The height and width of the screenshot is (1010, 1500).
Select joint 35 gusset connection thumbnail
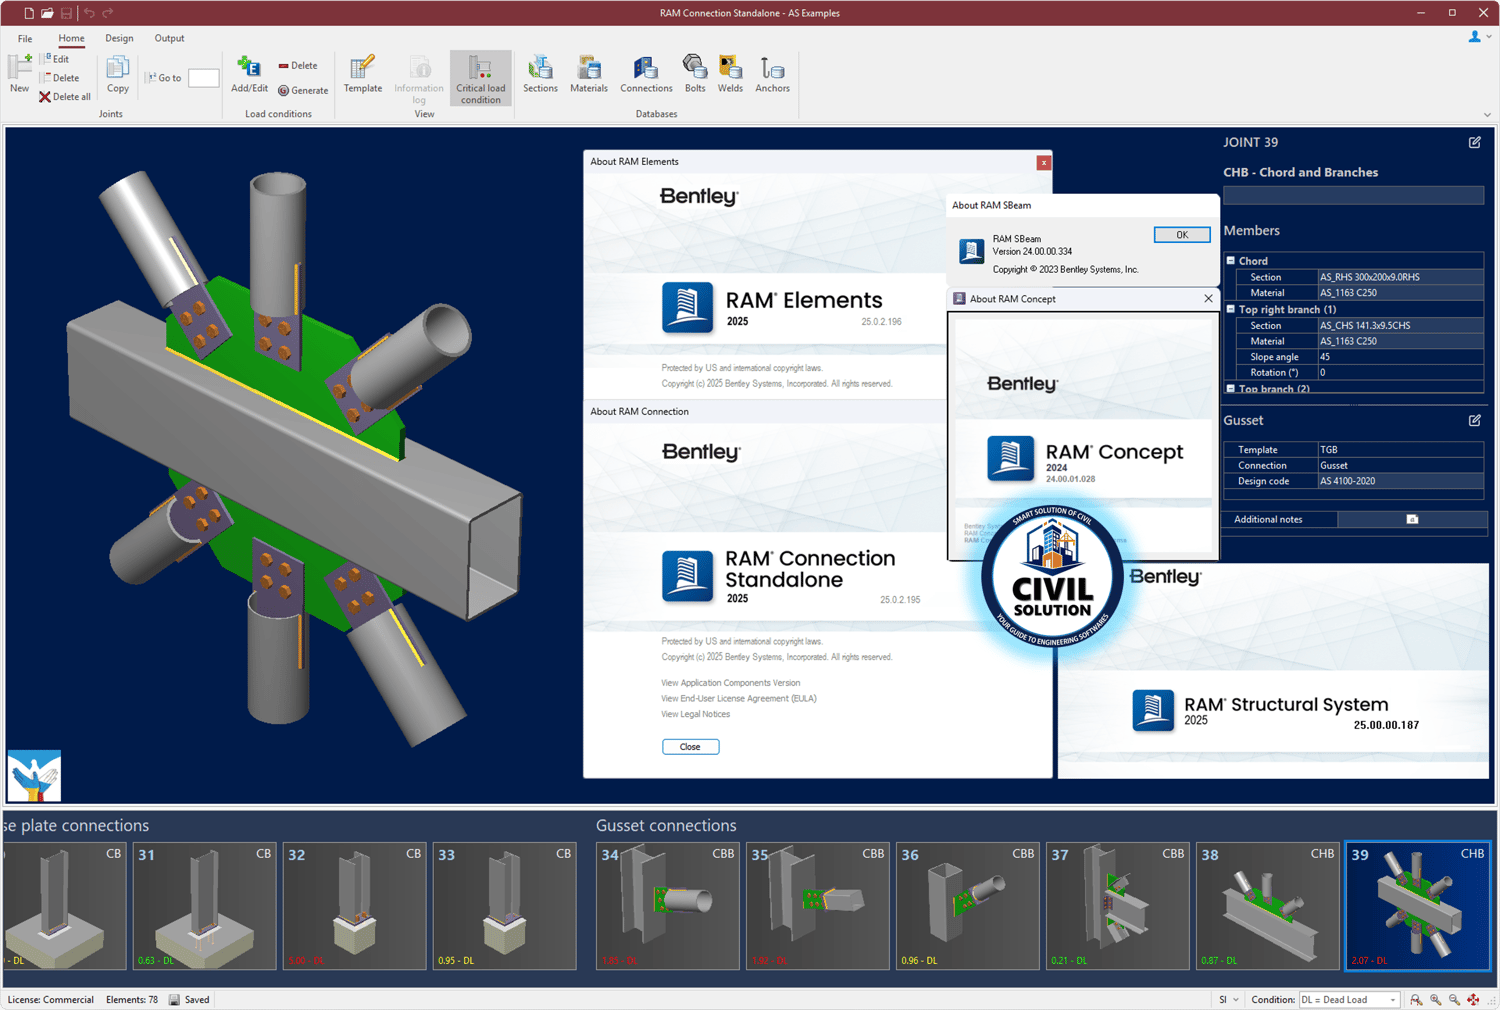(818, 906)
